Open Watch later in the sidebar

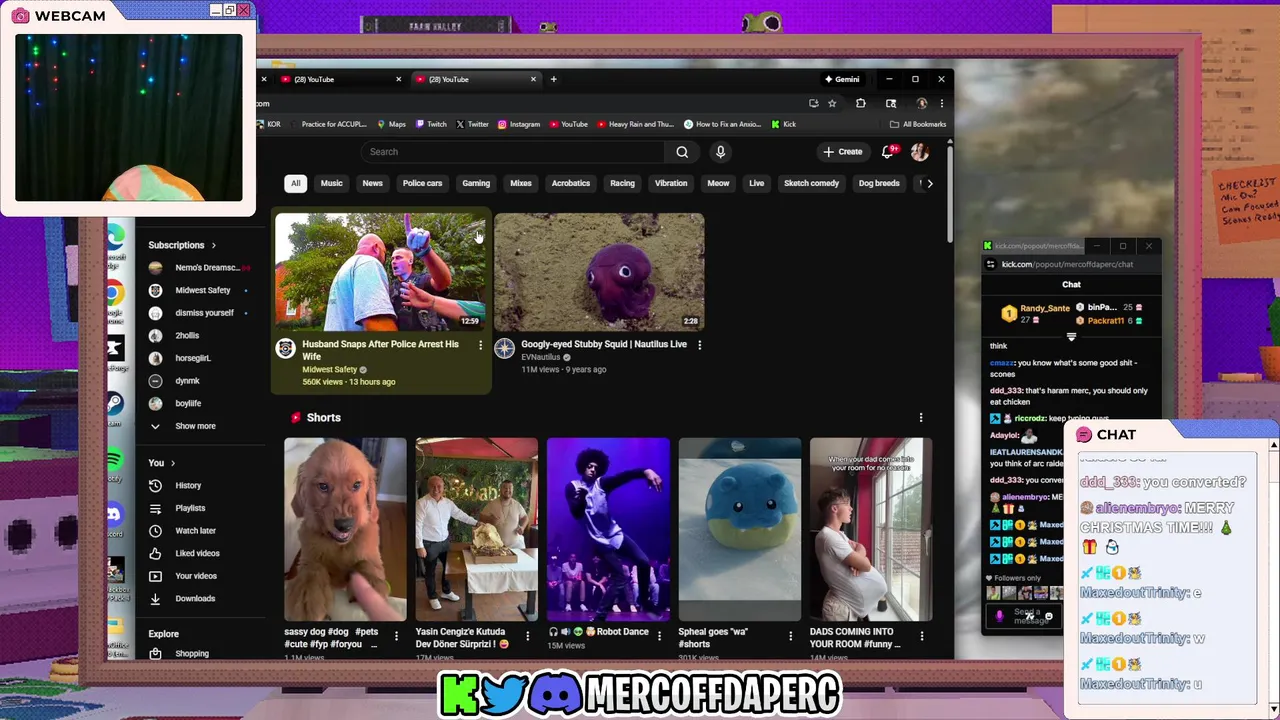(195, 531)
